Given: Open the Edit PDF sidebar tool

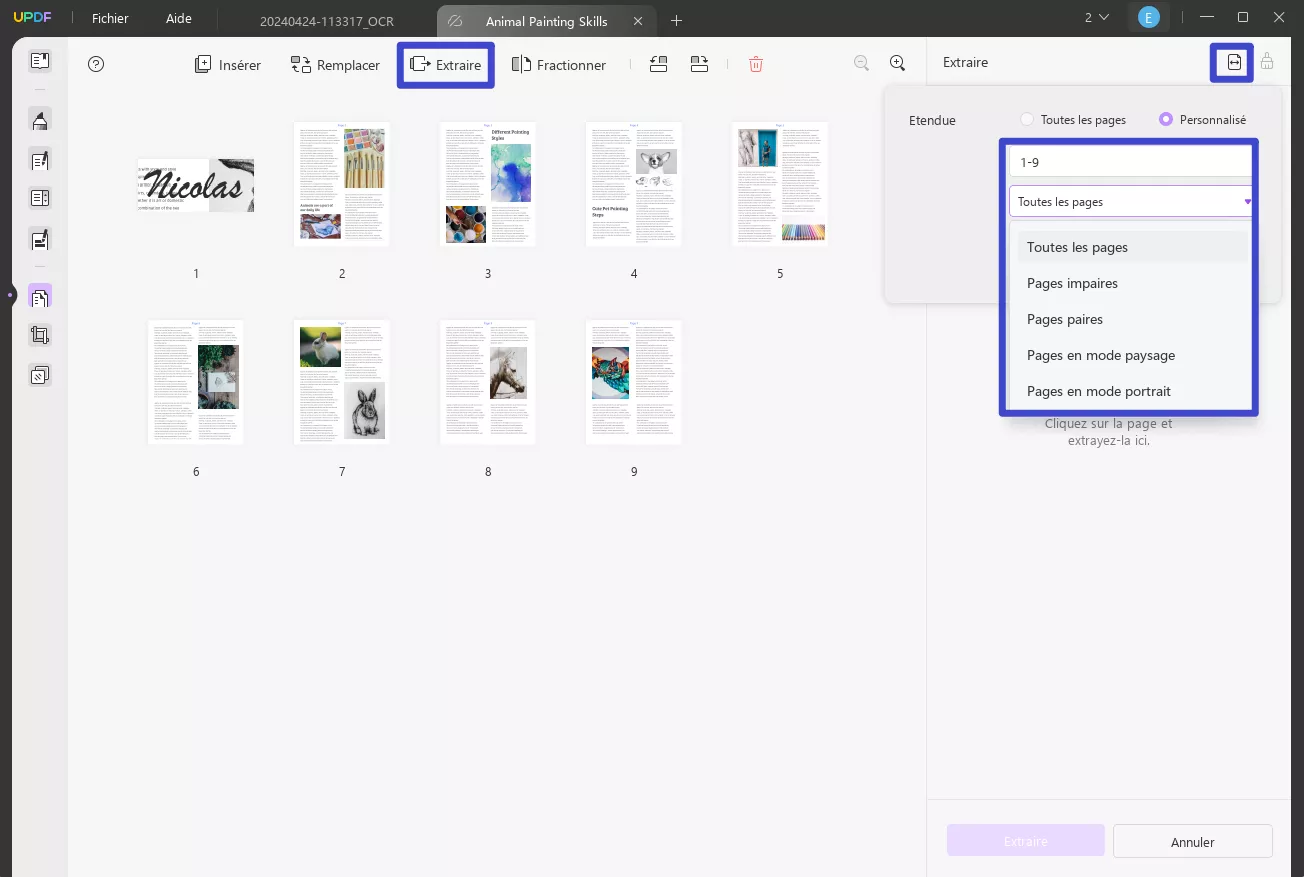Looking at the screenshot, I should point(40,160).
